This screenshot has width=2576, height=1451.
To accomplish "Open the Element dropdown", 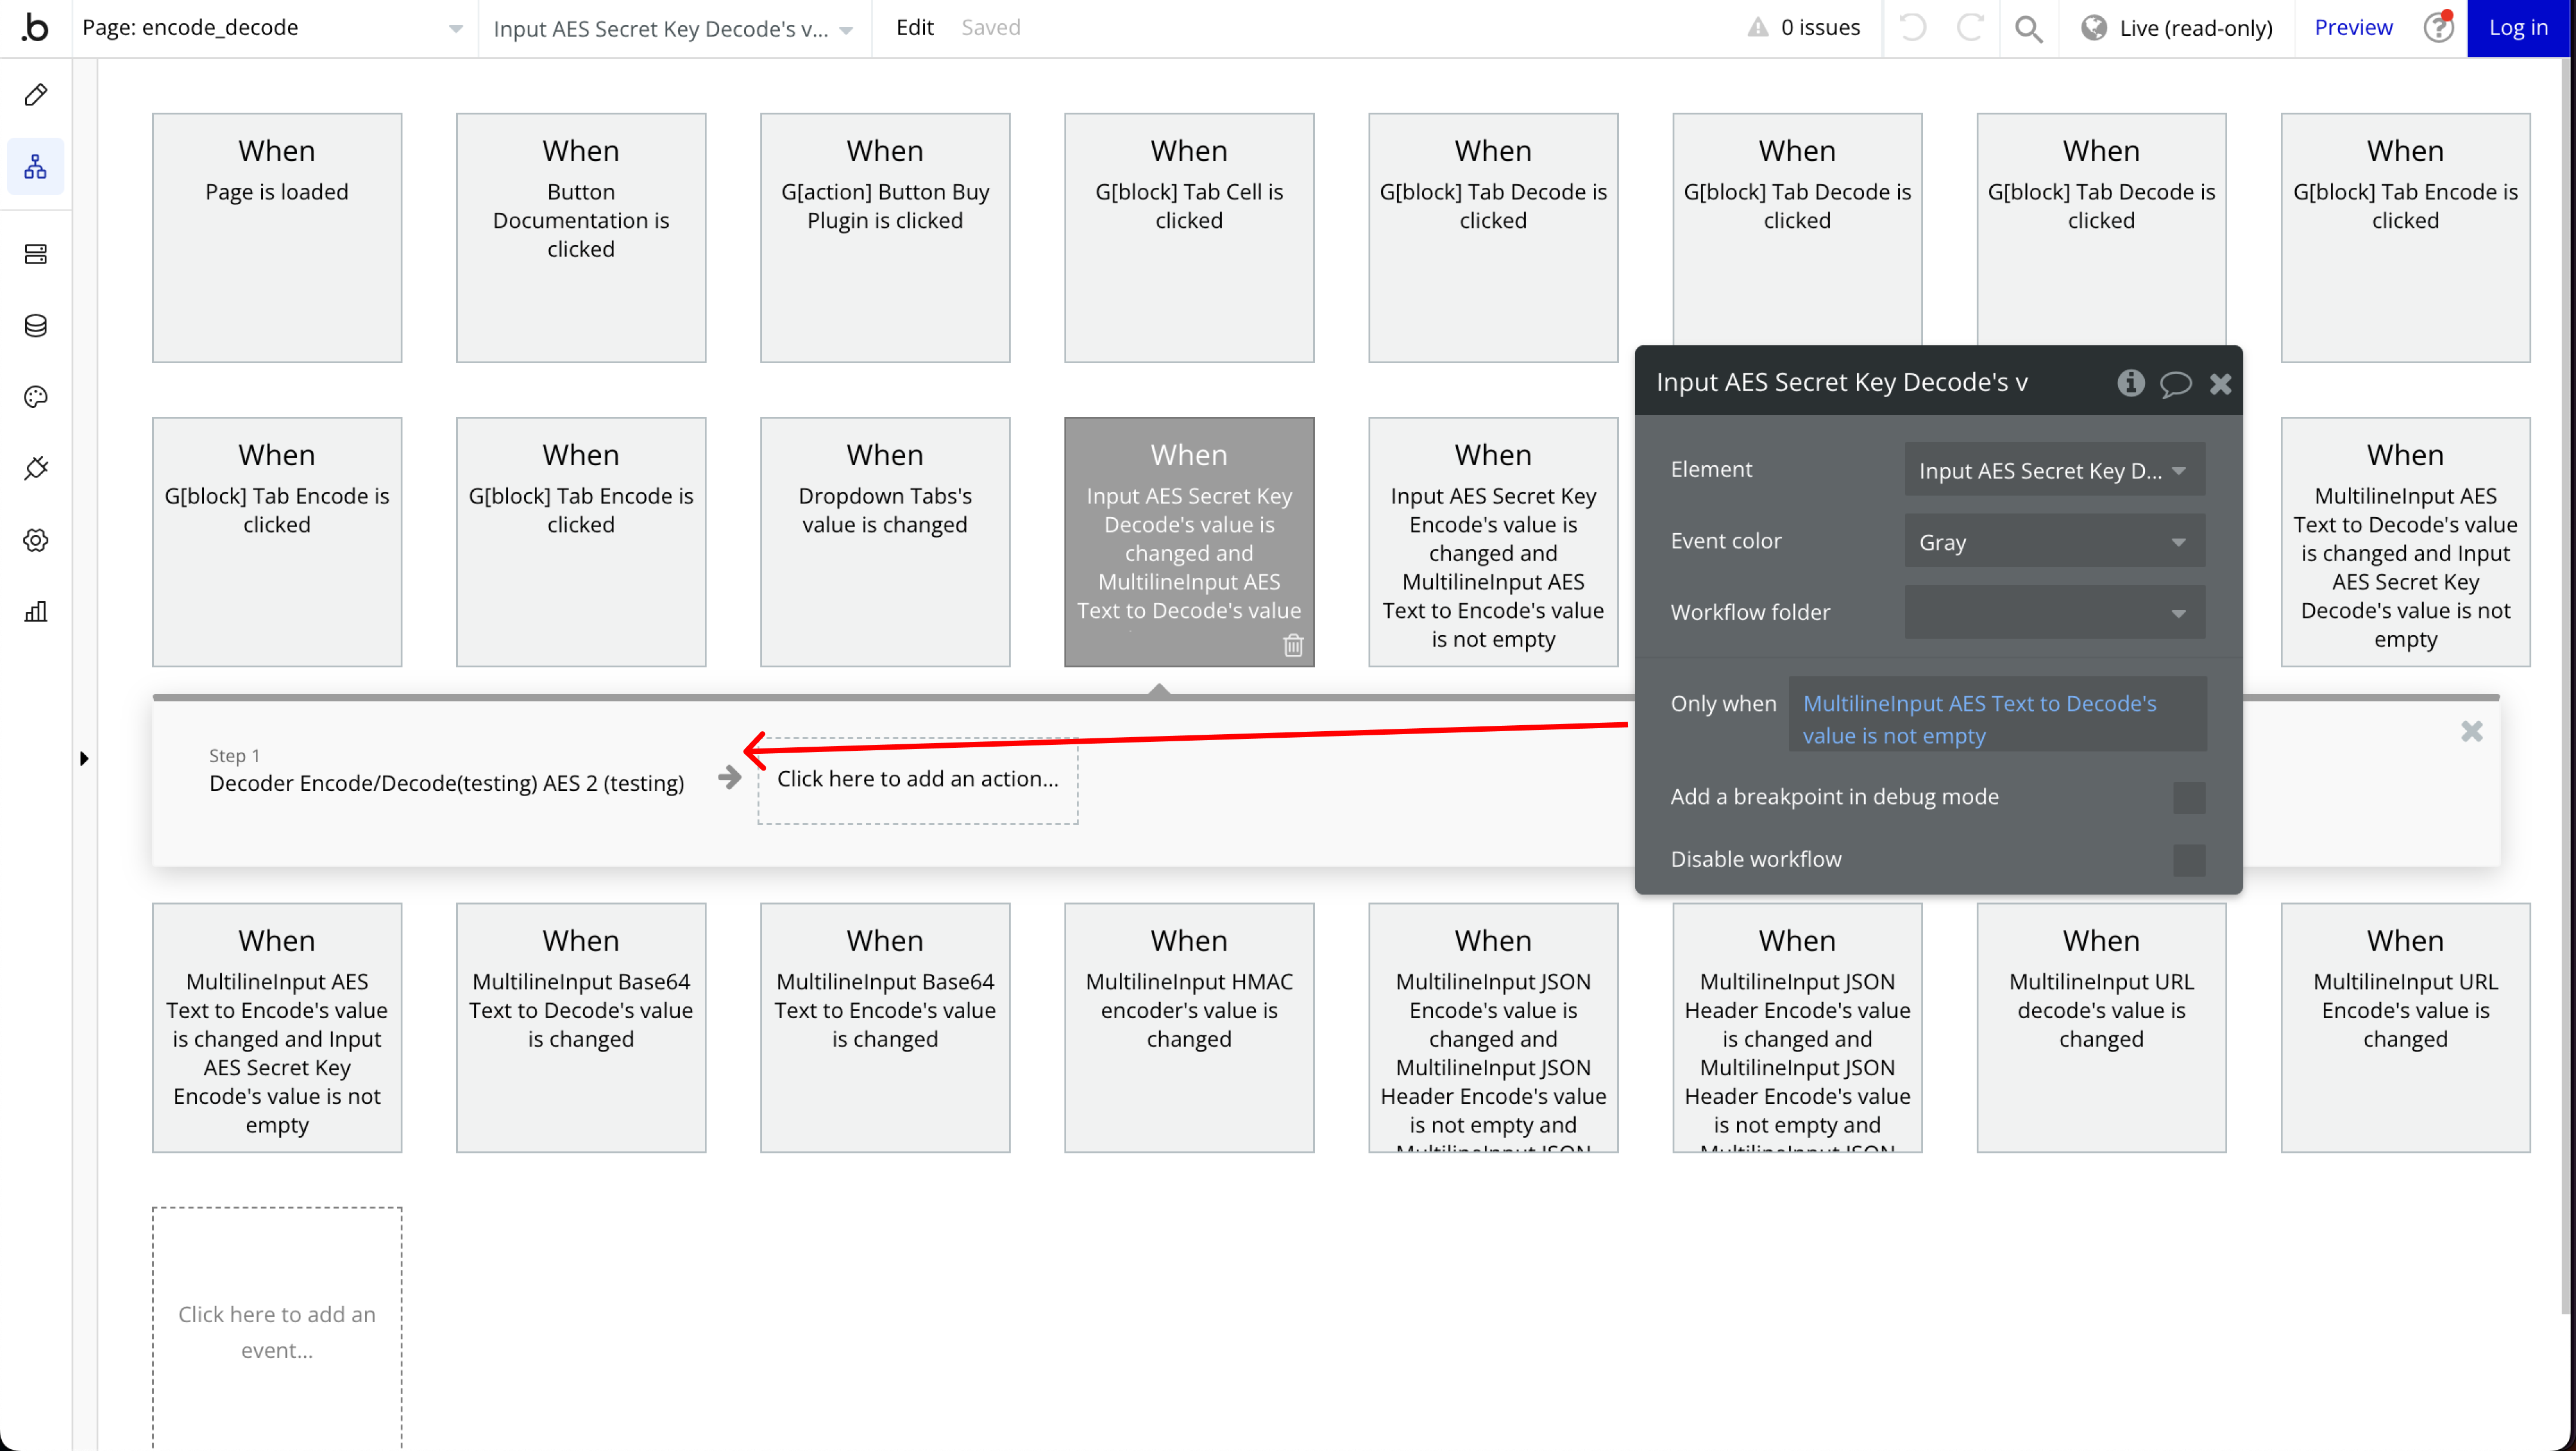I will pyautogui.click(x=2054, y=470).
